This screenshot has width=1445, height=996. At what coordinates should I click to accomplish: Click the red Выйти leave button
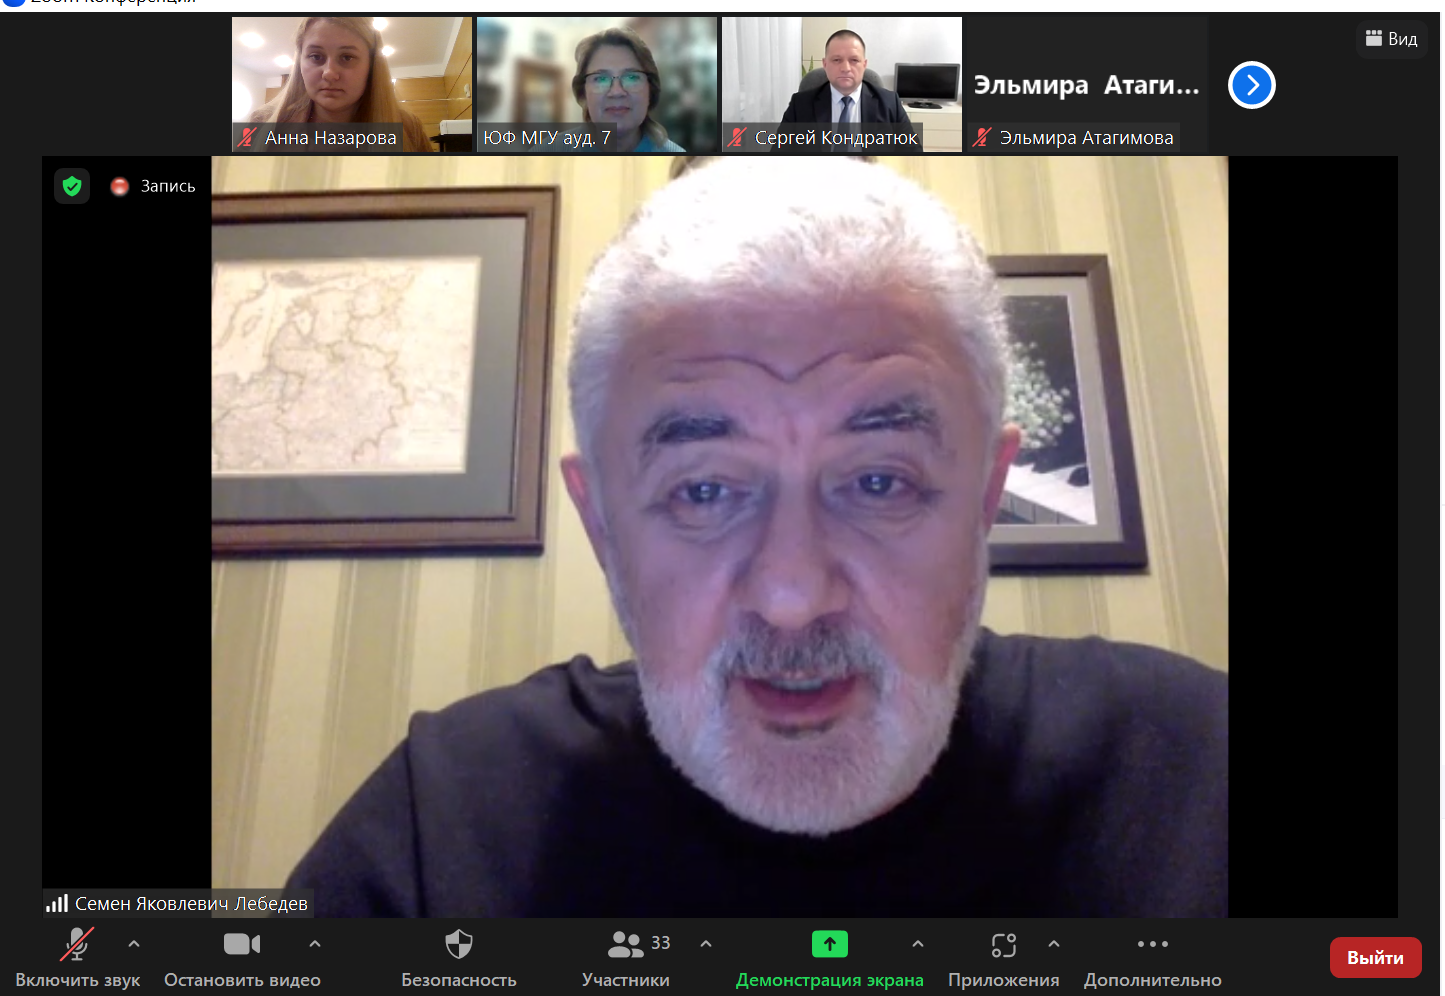pos(1375,957)
